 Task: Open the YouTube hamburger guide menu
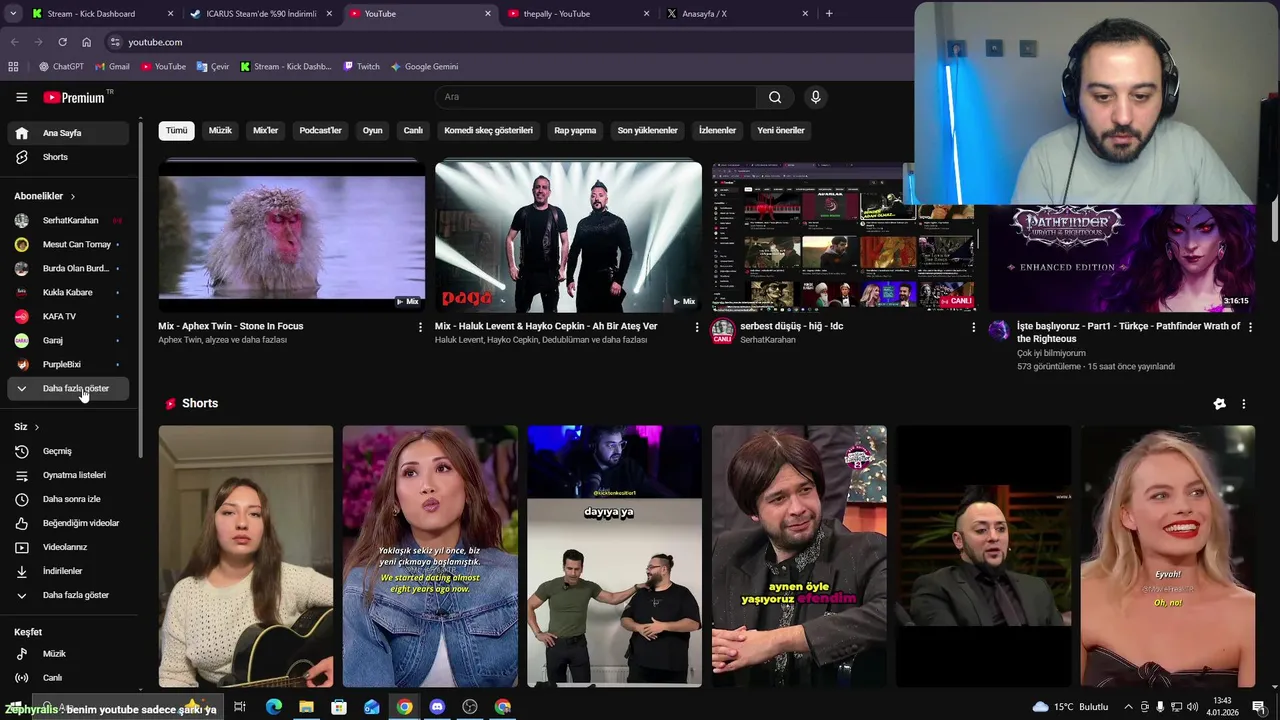click(x=21, y=97)
